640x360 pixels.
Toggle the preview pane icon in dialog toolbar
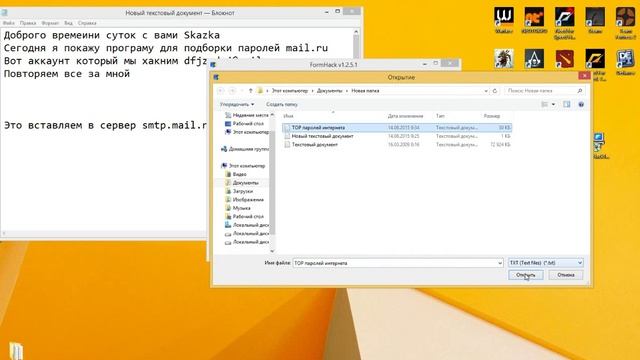(567, 104)
